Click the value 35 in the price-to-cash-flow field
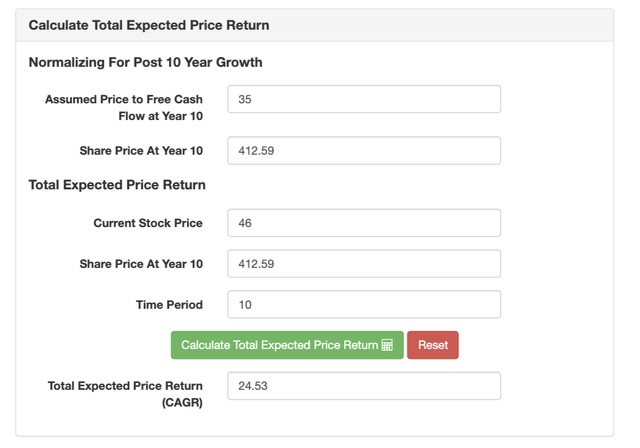This screenshot has width=640, height=448. coord(245,99)
